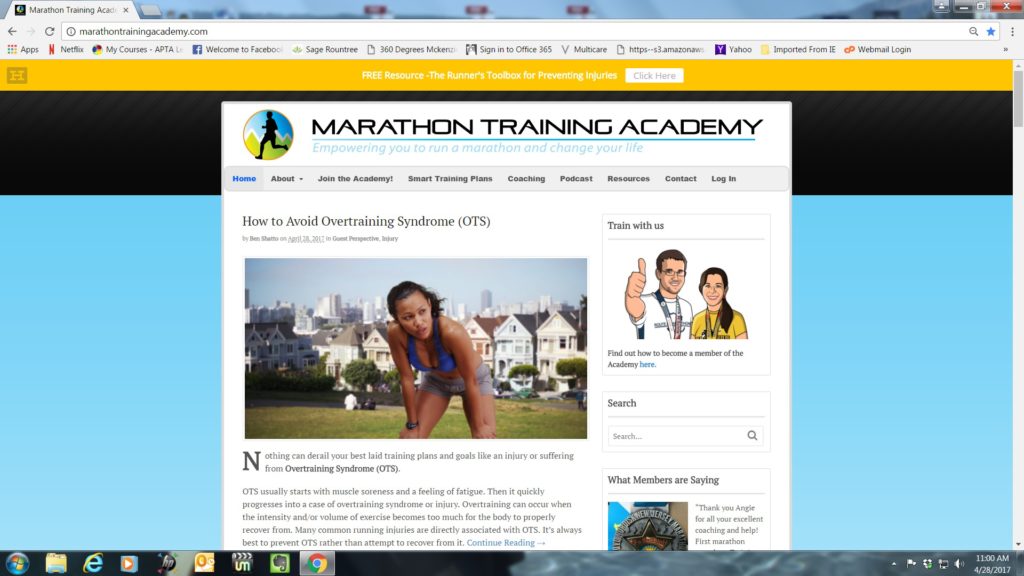The width and height of the screenshot is (1024, 576).
Task: Open Outlook from the taskbar
Action: coord(204,563)
